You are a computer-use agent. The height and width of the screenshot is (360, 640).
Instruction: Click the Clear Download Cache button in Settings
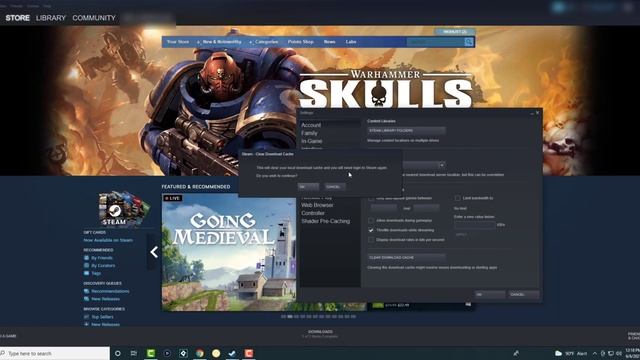(x=406, y=258)
